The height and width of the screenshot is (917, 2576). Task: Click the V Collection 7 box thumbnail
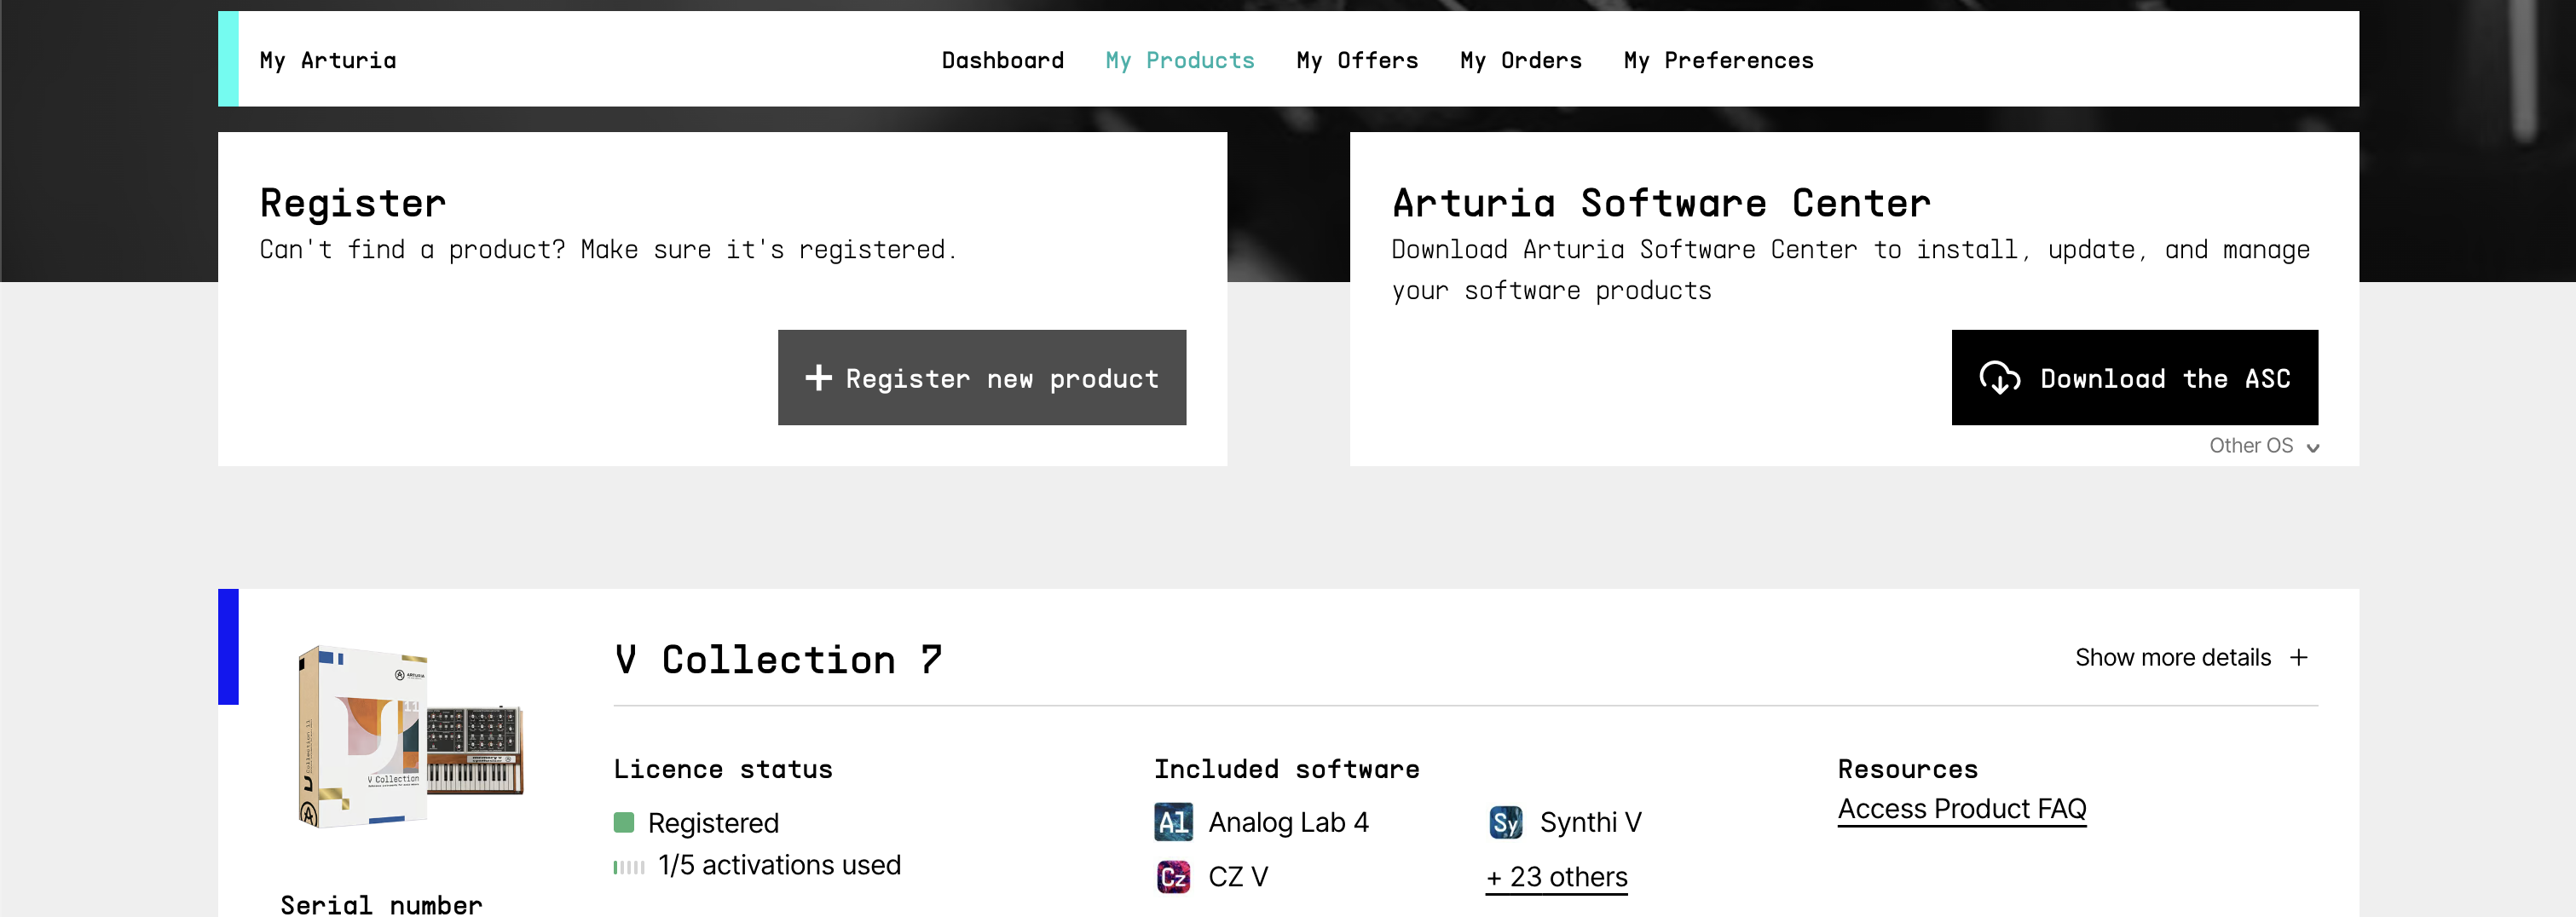point(410,736)
